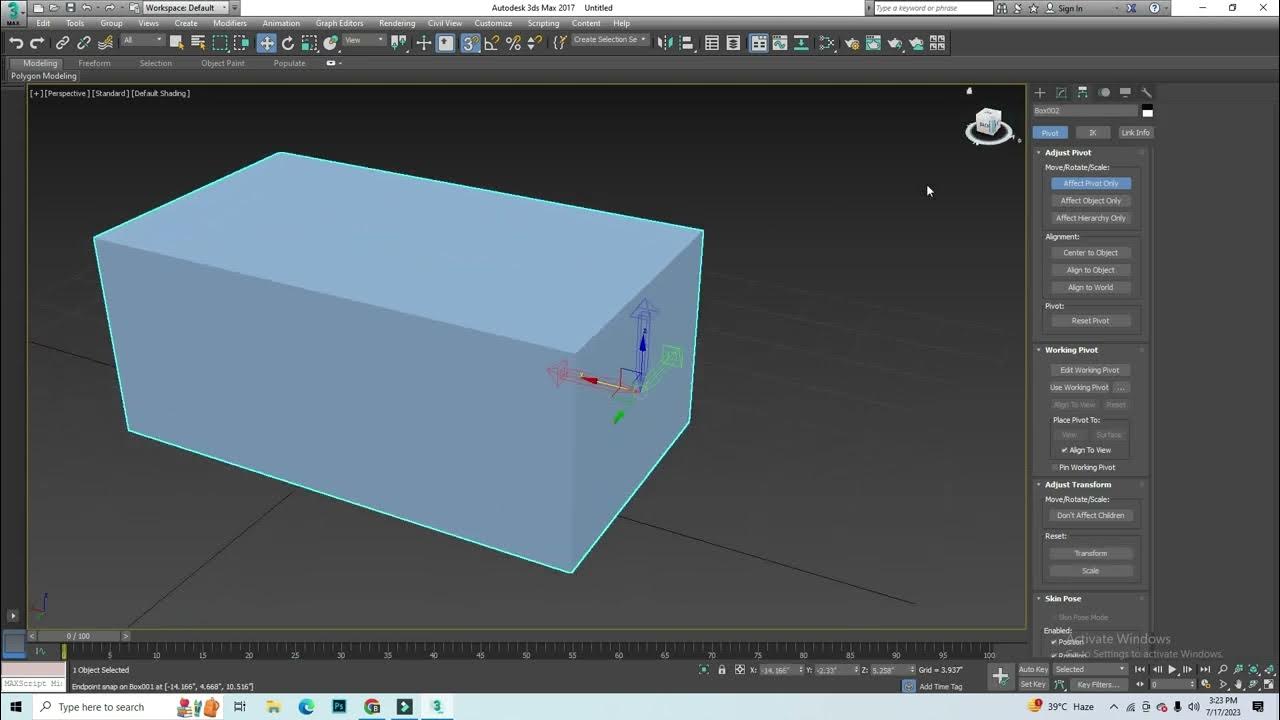
Task: Open the Workspace: Default dropdown
Action: (x=187, y=8)
